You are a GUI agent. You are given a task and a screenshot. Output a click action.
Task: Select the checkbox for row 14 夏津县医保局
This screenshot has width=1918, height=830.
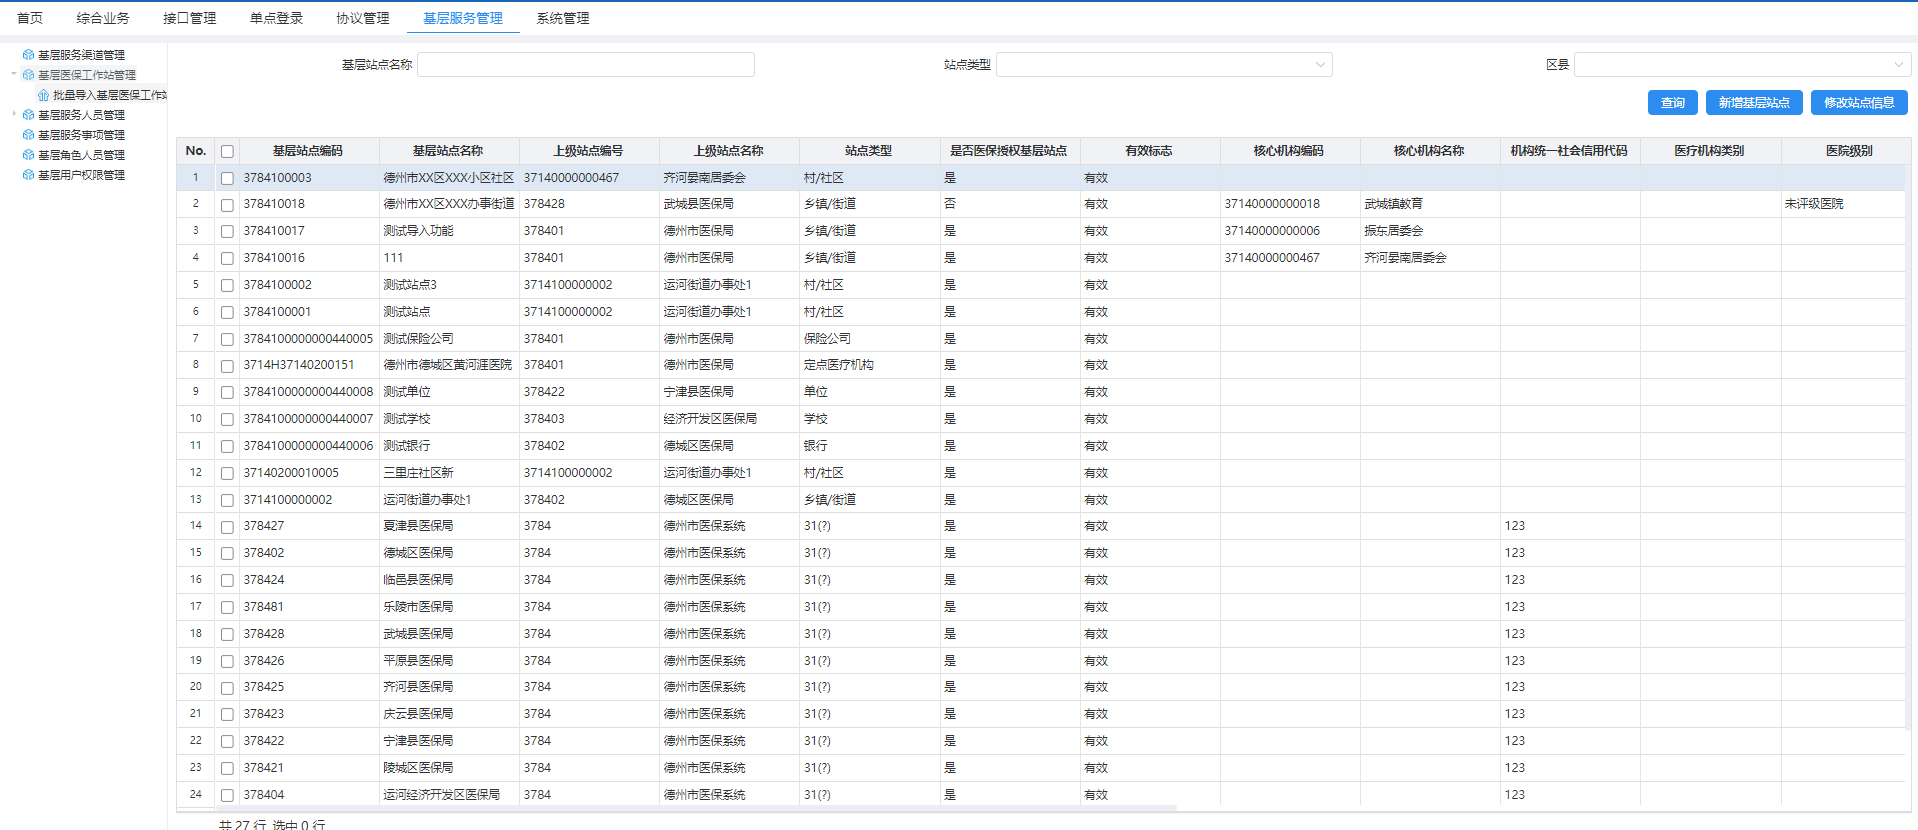coord(227,526)
